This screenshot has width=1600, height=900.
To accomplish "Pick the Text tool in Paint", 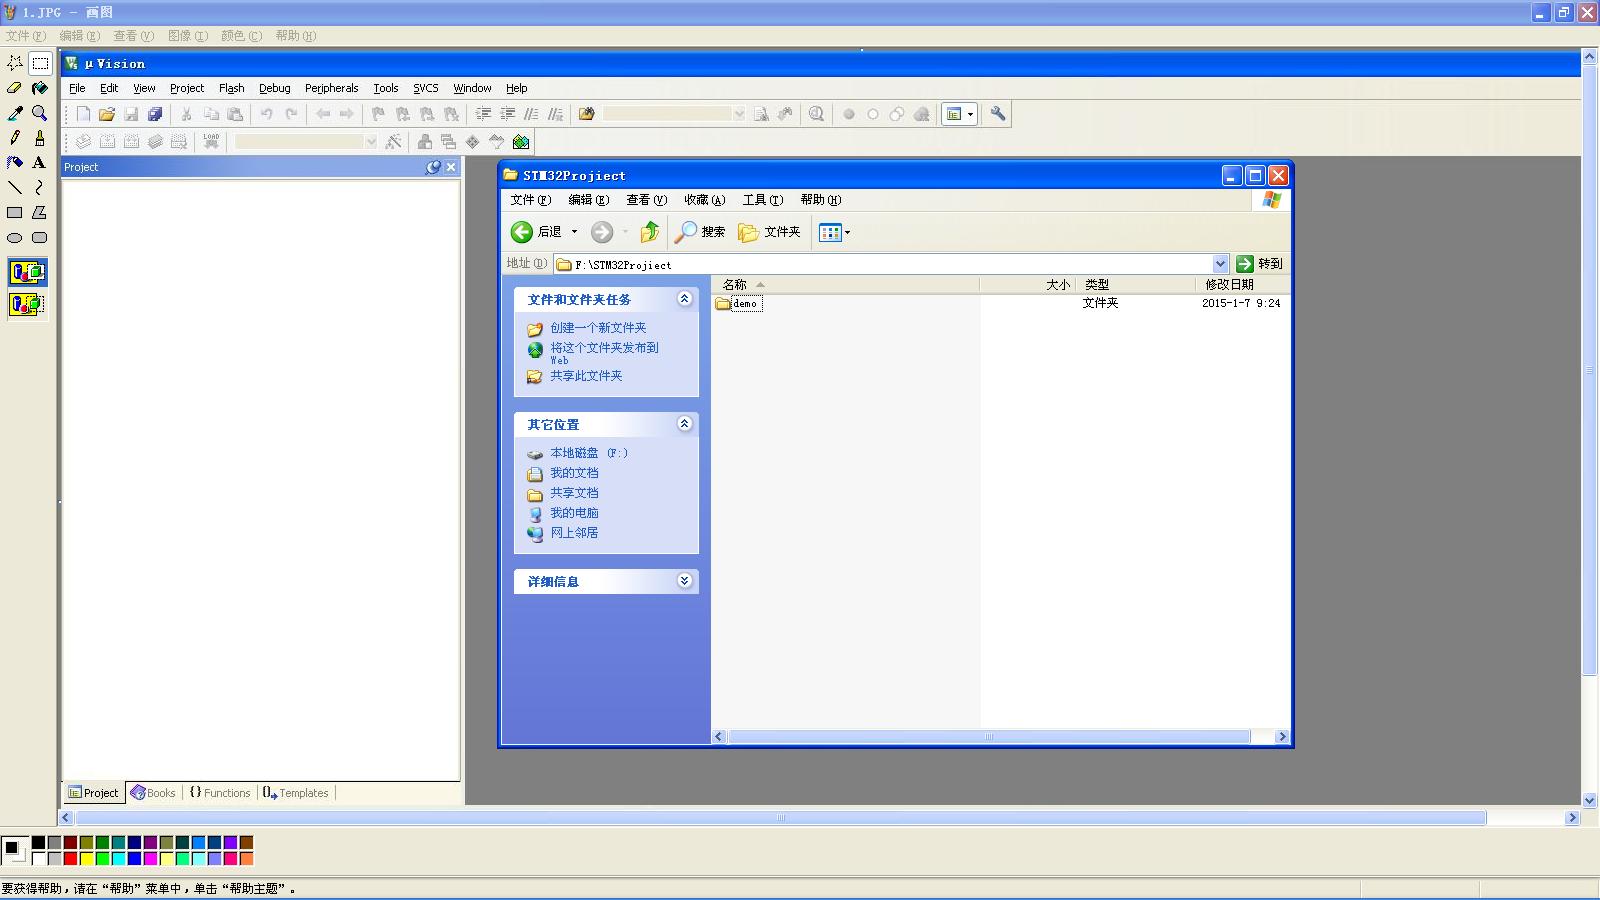I will coord(40,162).
